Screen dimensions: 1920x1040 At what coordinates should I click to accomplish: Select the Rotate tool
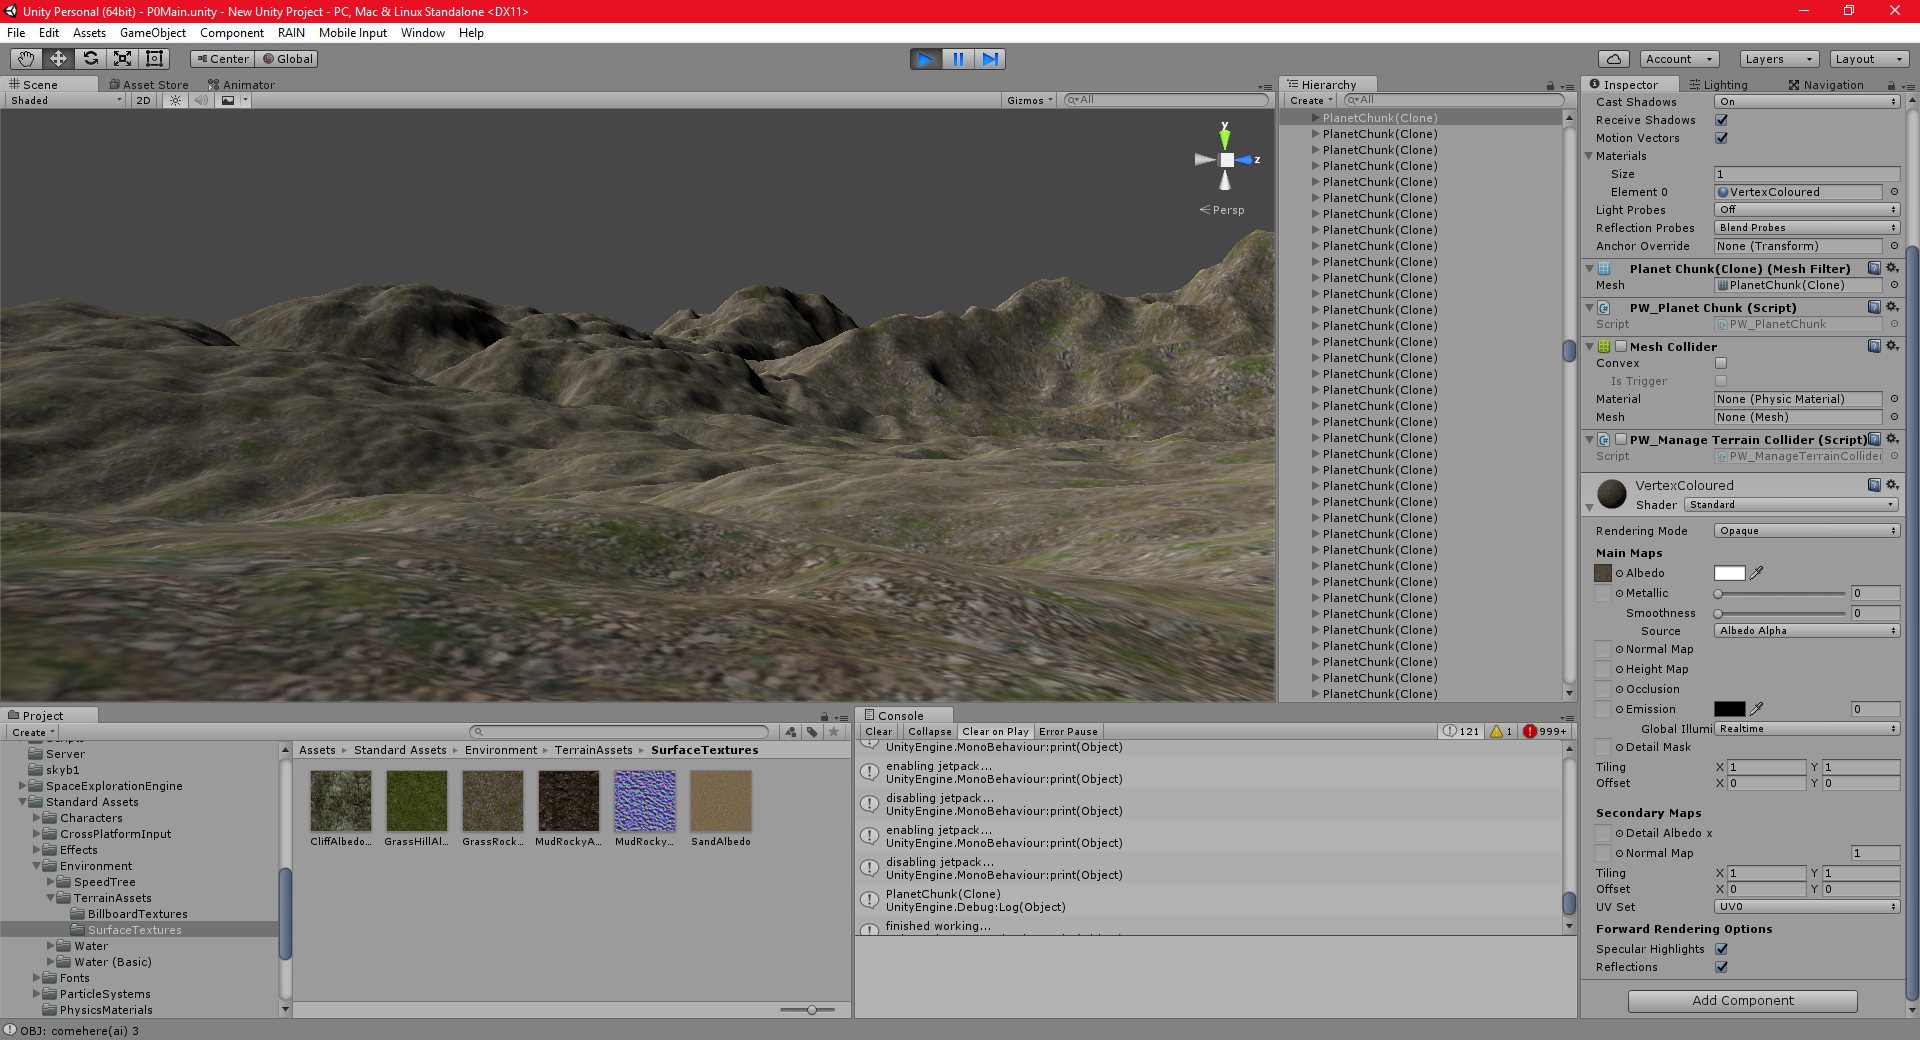[x=90, y=59]
